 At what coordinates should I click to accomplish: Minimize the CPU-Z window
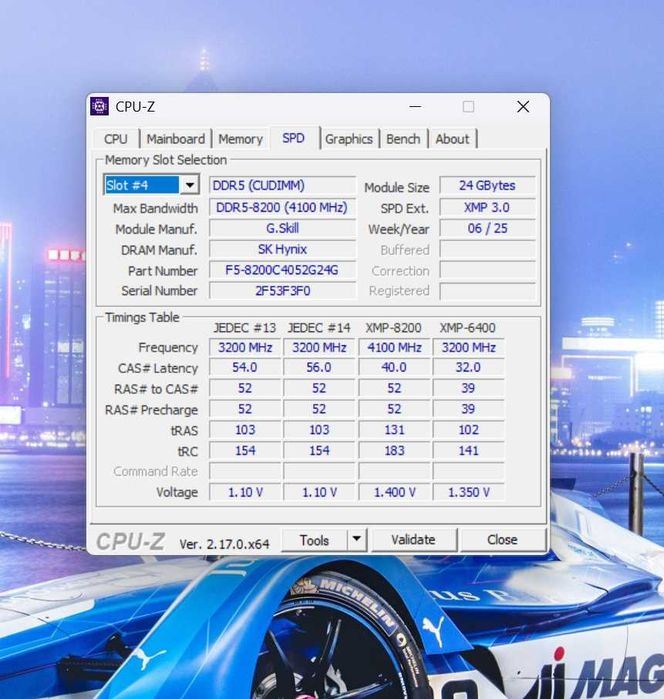(415, 107)
